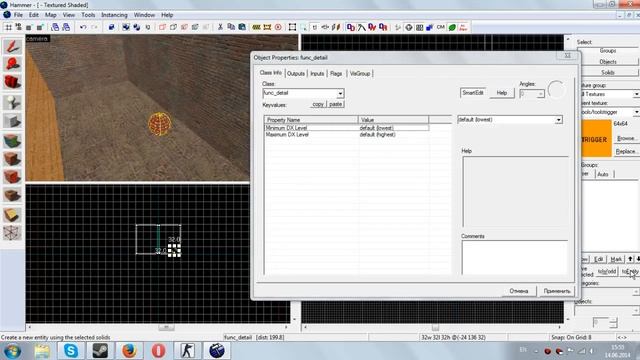Select the Maximum DX Level row
Screen dimensions: 640x360
[x=347, y=135]
